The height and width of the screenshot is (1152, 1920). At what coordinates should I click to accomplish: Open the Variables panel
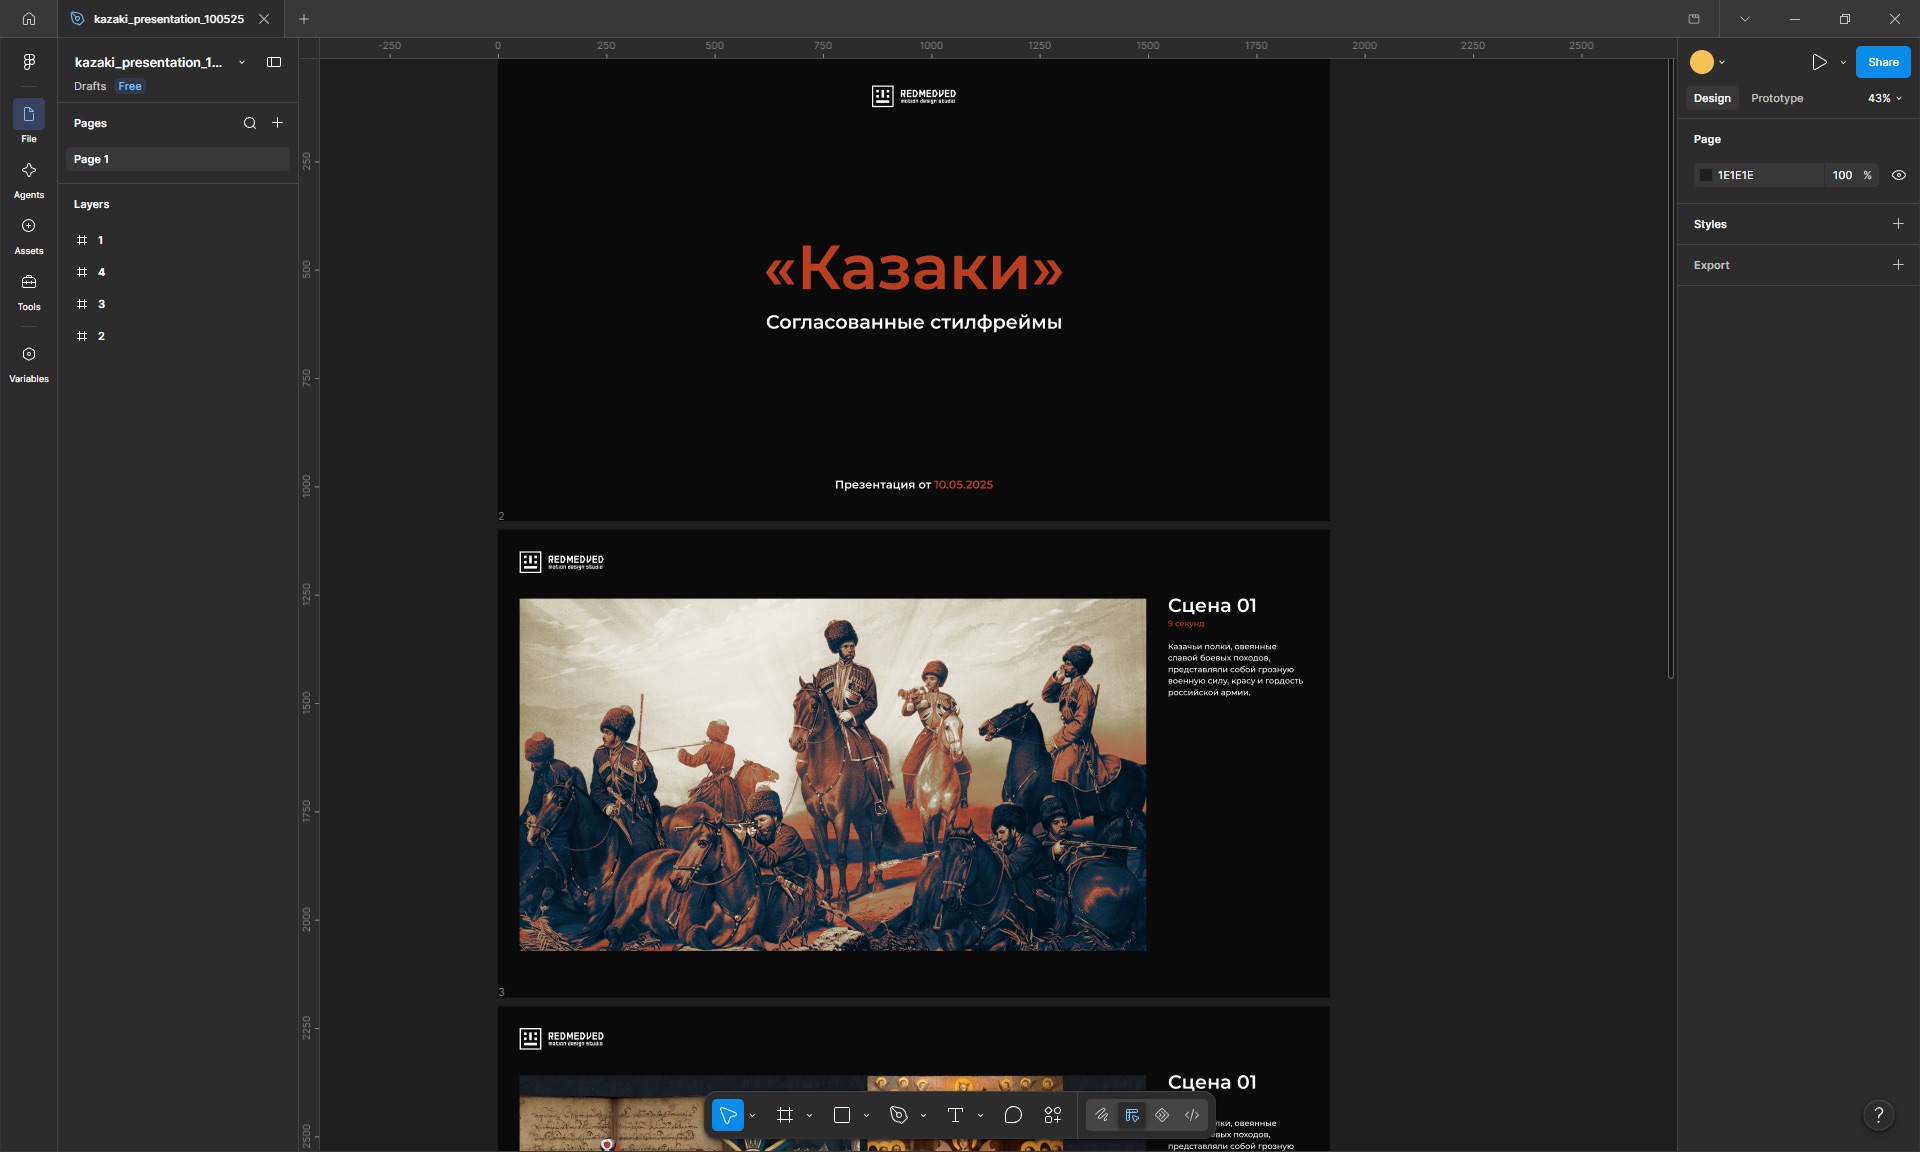tap(29, 362)
